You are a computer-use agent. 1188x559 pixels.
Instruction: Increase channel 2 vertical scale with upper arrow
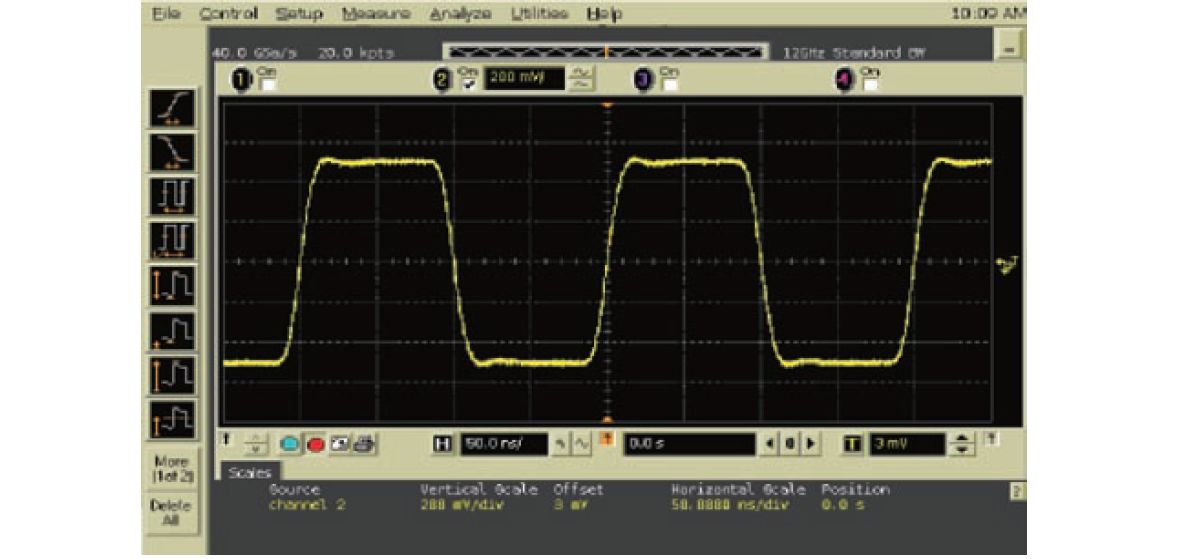pyautogui.click(x=583, y=73)
